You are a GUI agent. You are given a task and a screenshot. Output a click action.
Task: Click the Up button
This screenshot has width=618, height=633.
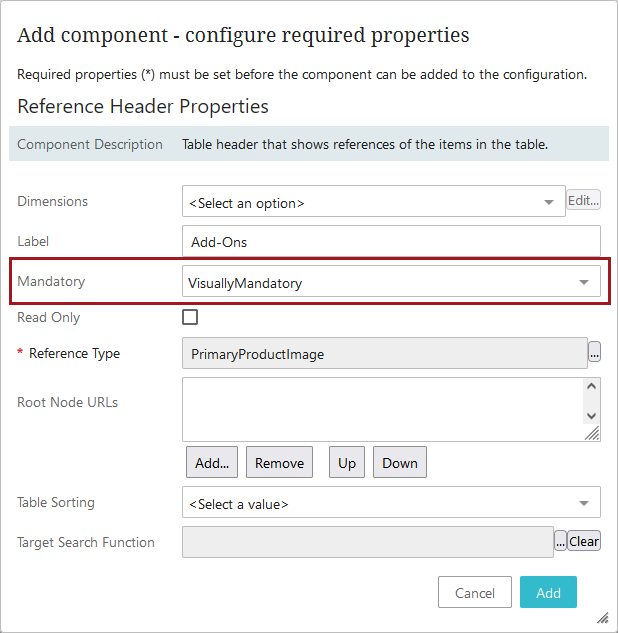346,463
